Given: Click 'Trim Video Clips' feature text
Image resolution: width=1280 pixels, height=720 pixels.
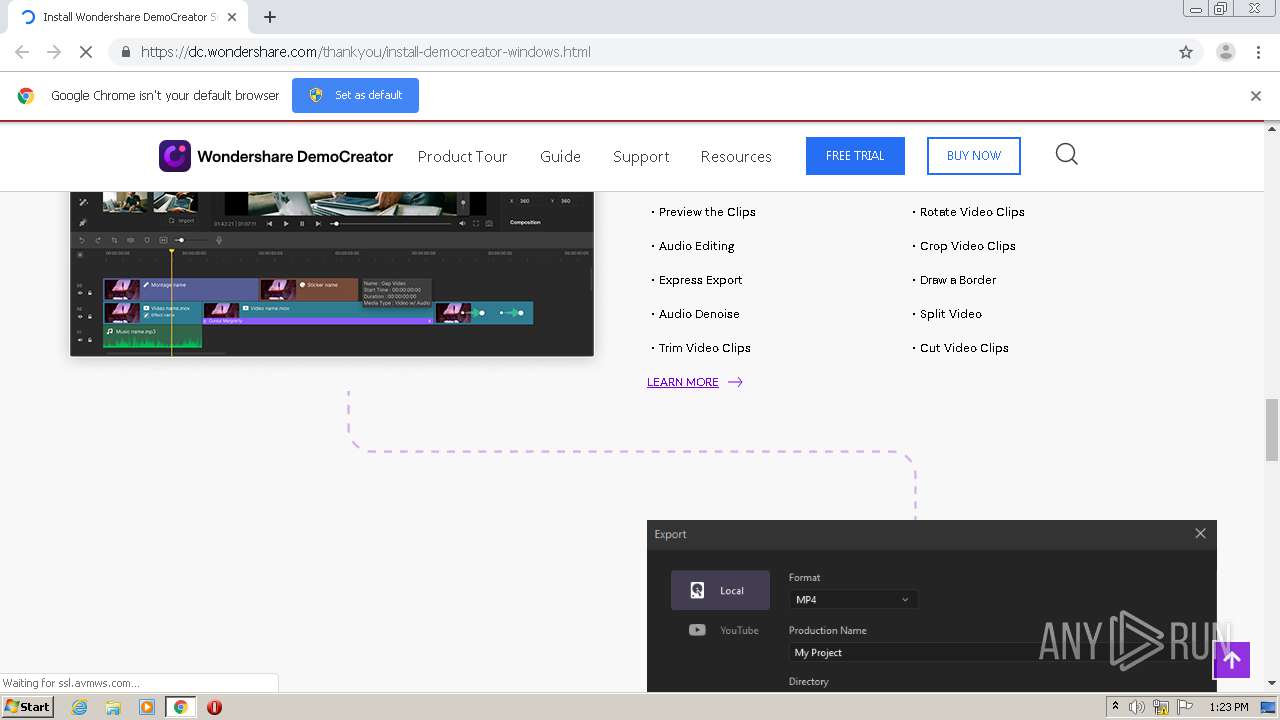Looking at the screenshot, I should [x=704, y=348].
